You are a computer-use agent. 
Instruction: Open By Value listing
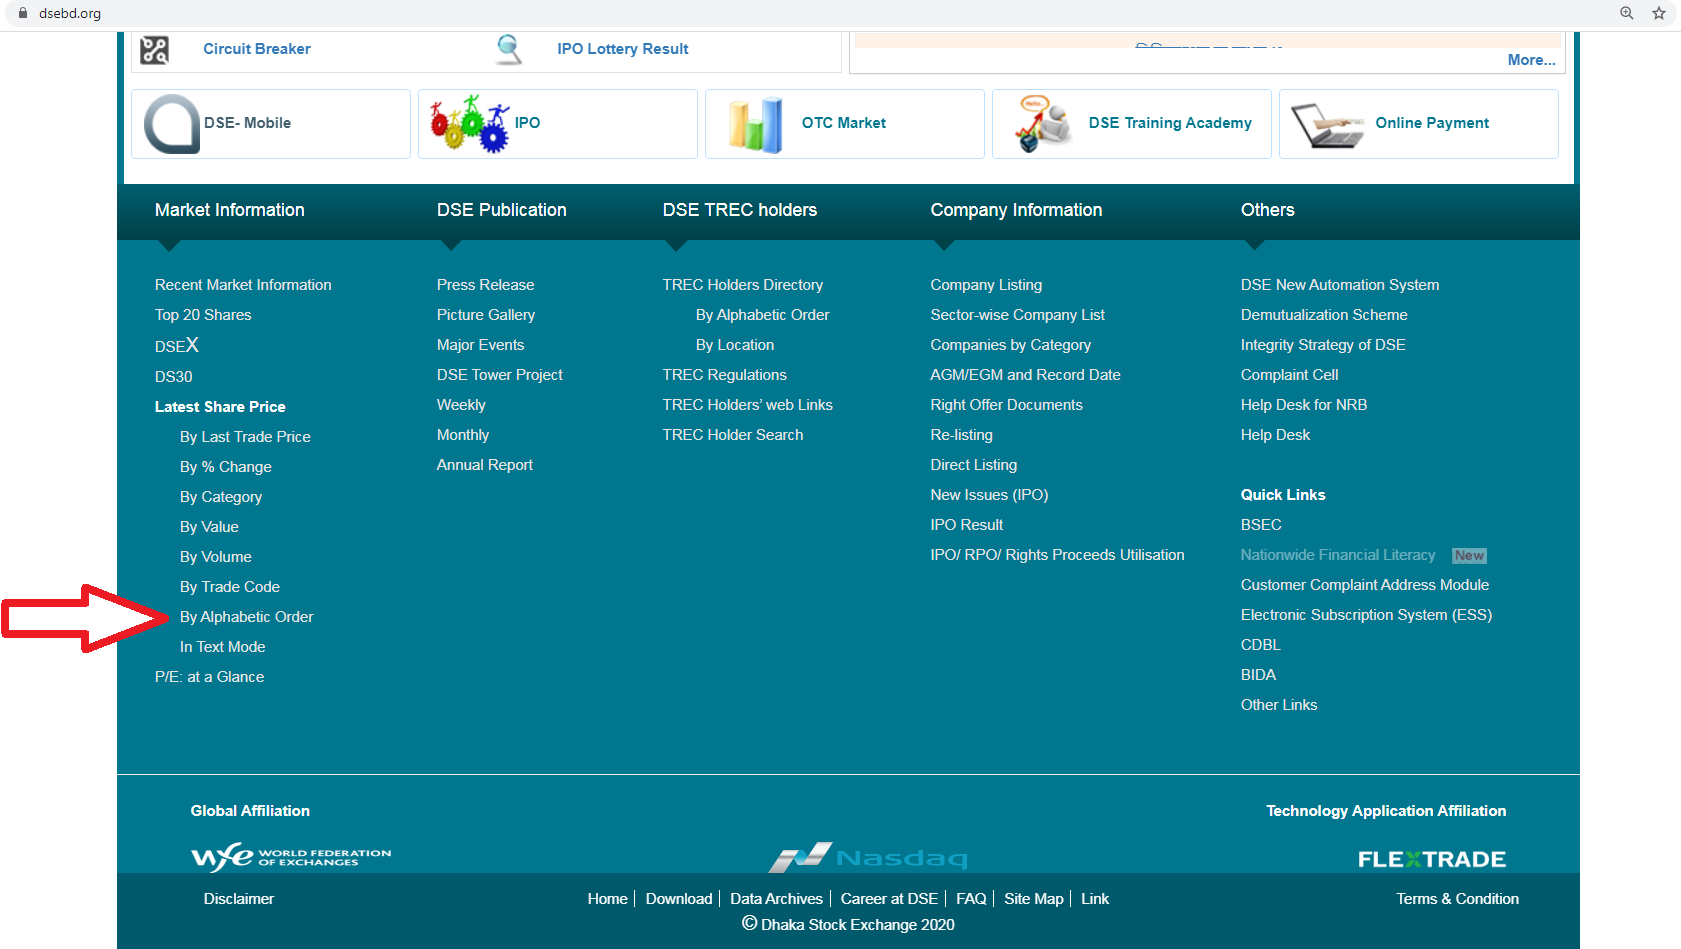(x=209, y=527)
